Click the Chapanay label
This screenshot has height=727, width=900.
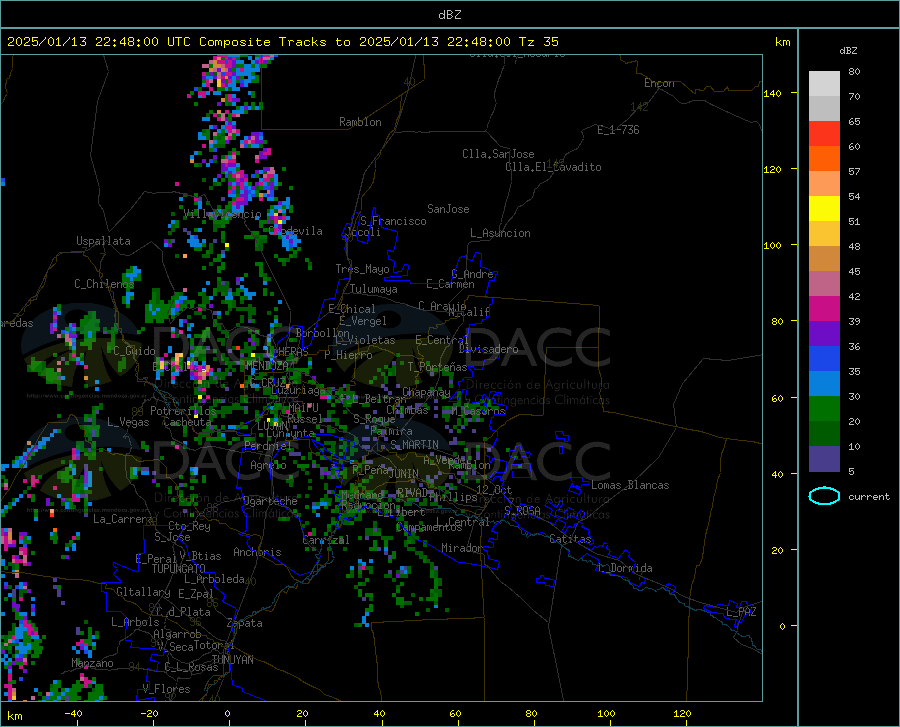pos(426,392)
